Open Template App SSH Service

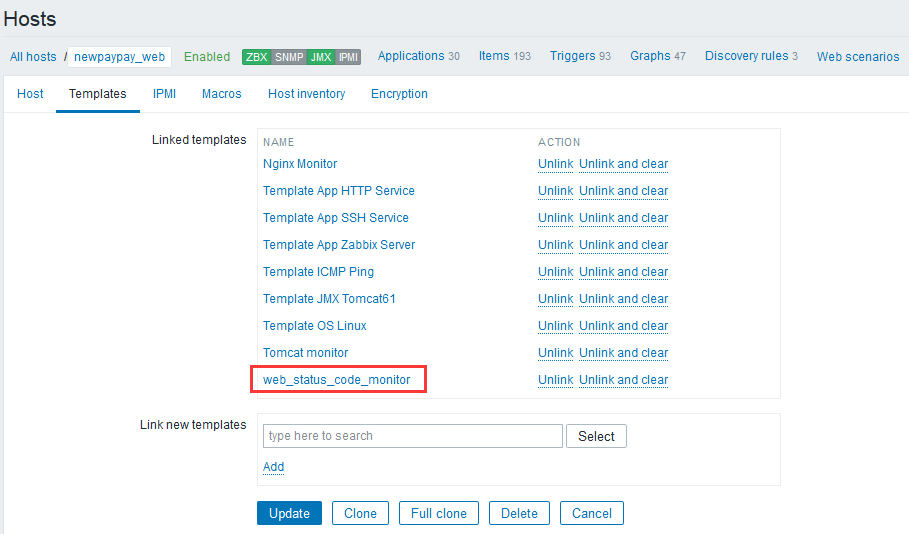tap(336, 218)
